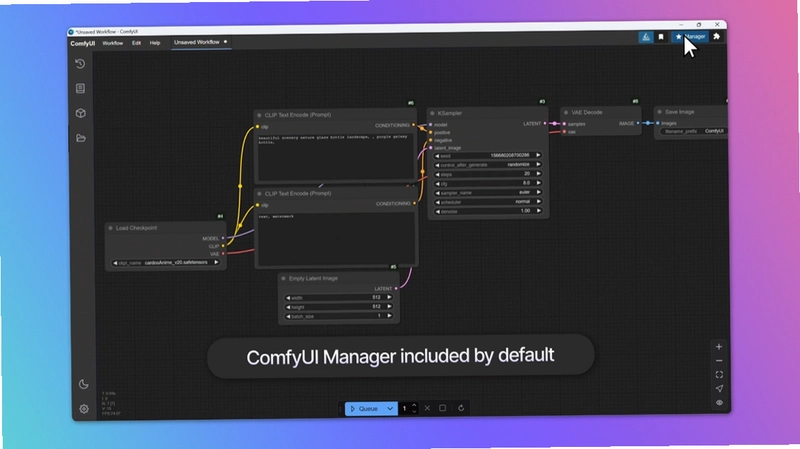
Task: Toggle dark theme with moon icon
Action: coord(84,384)
